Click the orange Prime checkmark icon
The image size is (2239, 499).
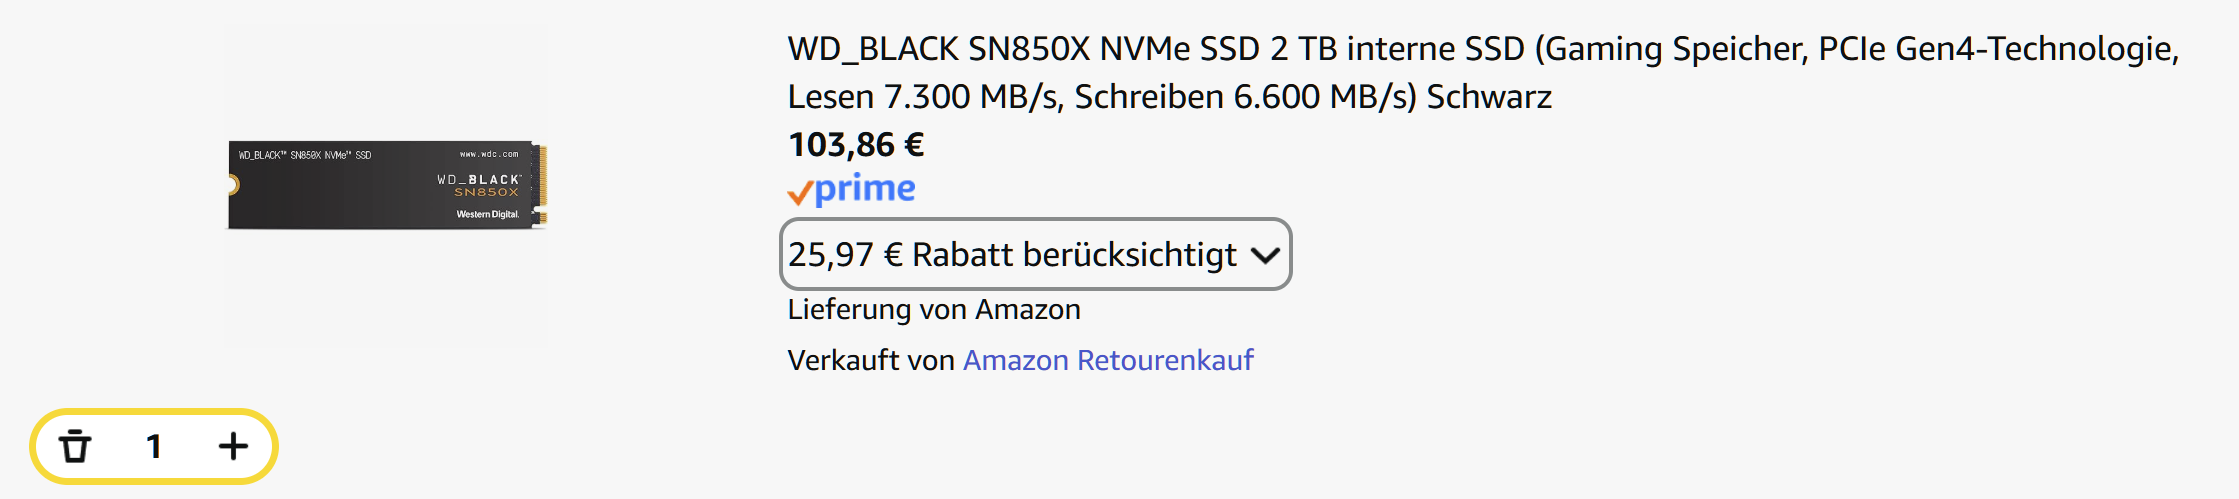(799, 192)
